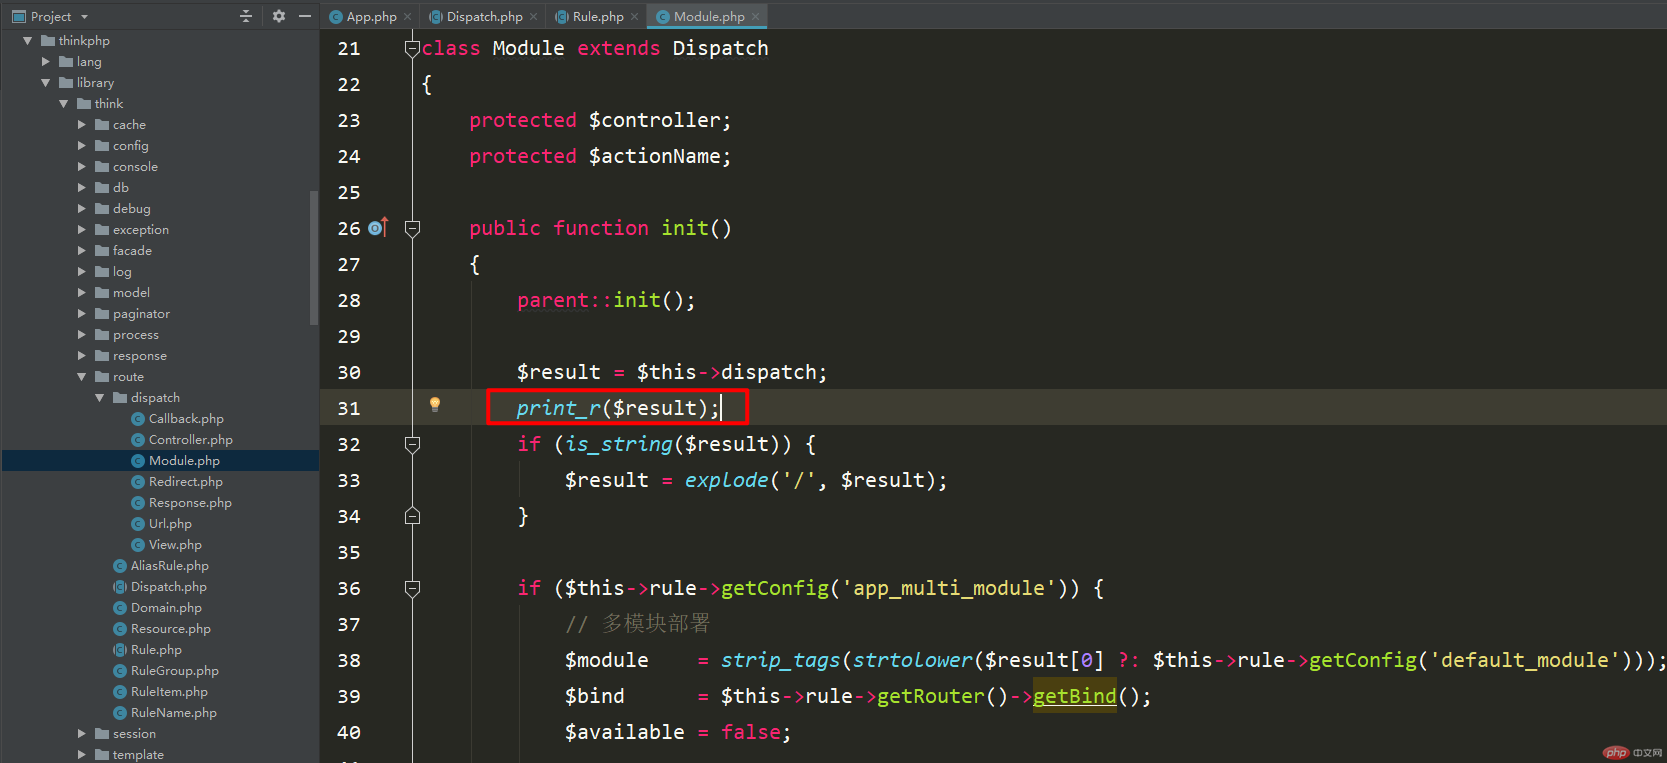Screen dimensions: 1667x763
Task: Close the Module.php tab
Action: coord(756,17)
